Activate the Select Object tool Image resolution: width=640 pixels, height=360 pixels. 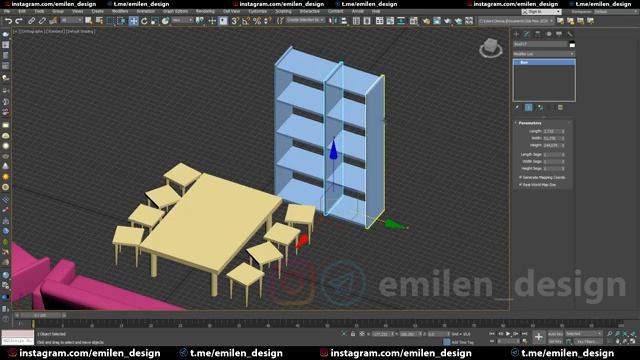(89, 21)
